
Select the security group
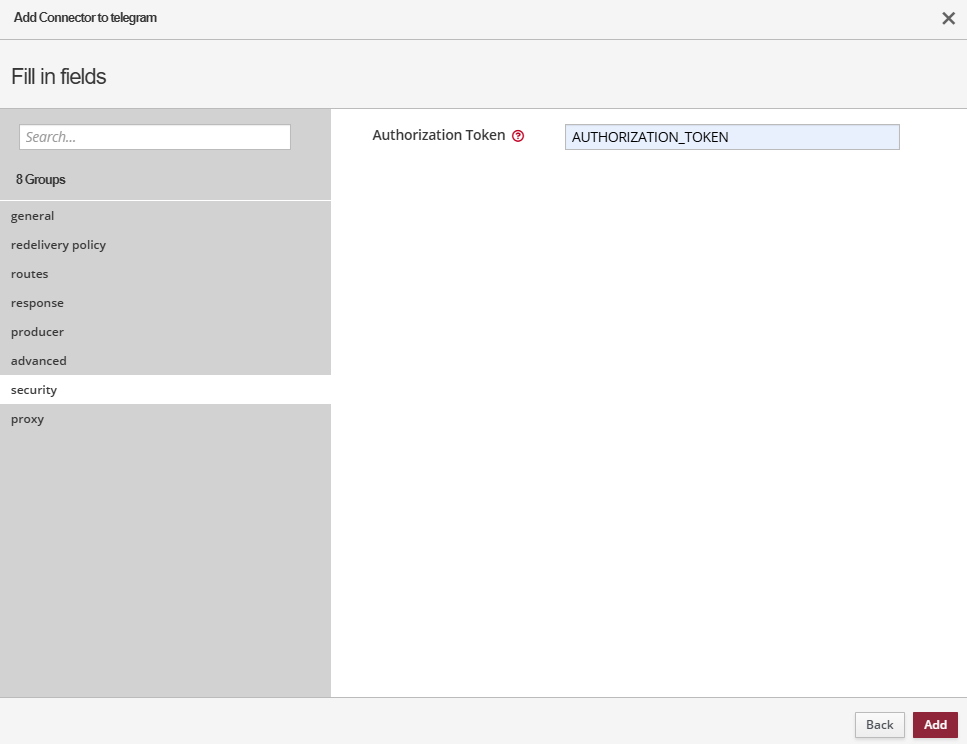(x=34, y=390)
